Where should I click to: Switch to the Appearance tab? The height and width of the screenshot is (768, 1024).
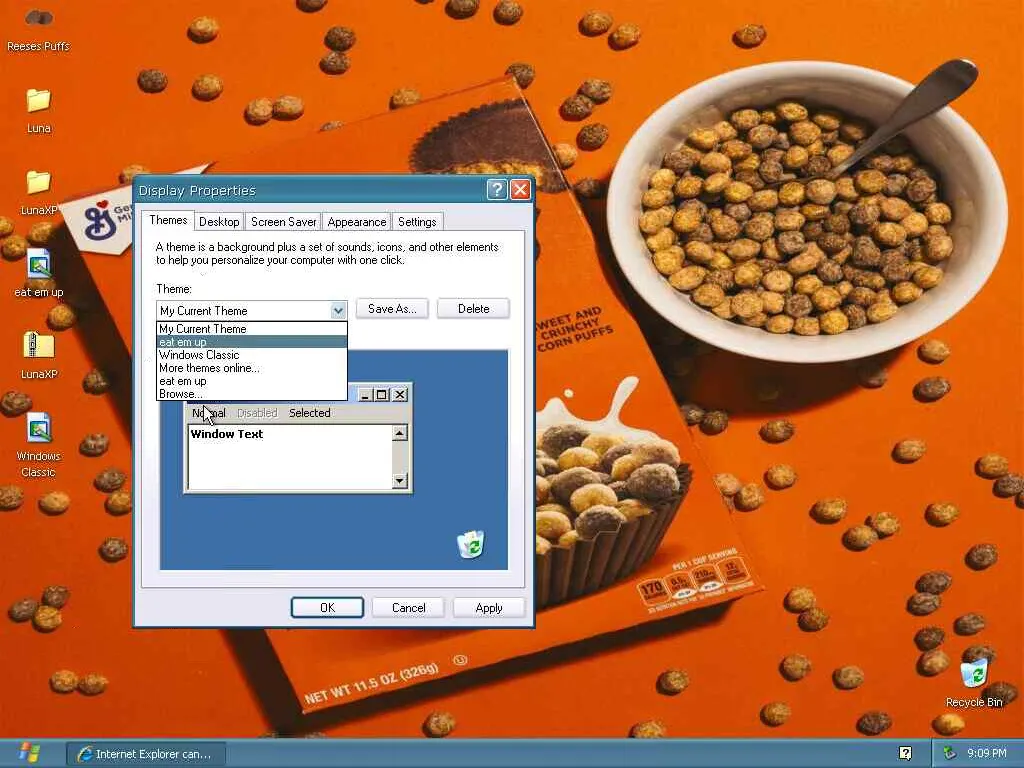357,222
